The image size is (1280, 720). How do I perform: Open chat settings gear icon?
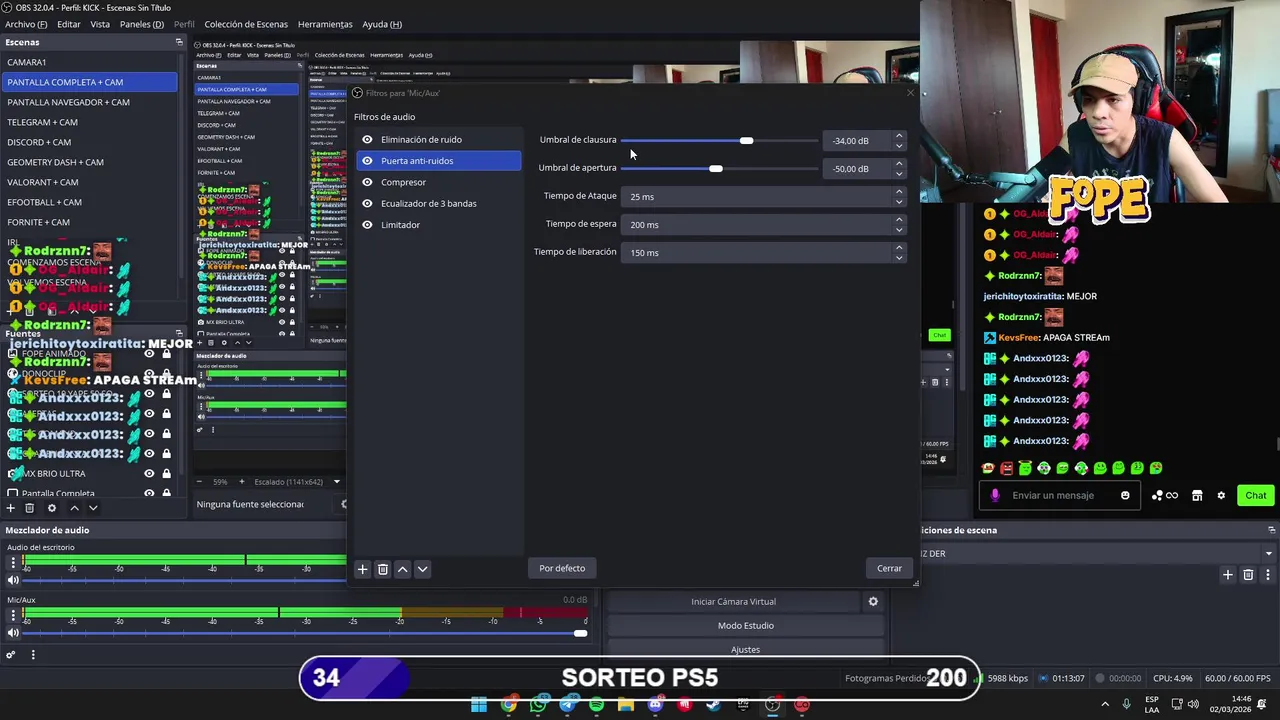(x=1221, y=495)
